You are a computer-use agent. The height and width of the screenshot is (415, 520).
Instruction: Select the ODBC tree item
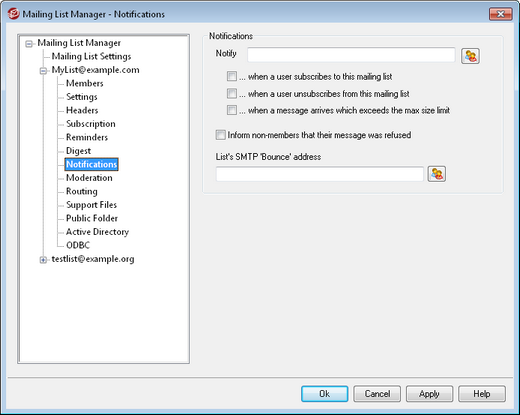click(x=78, y=245)
